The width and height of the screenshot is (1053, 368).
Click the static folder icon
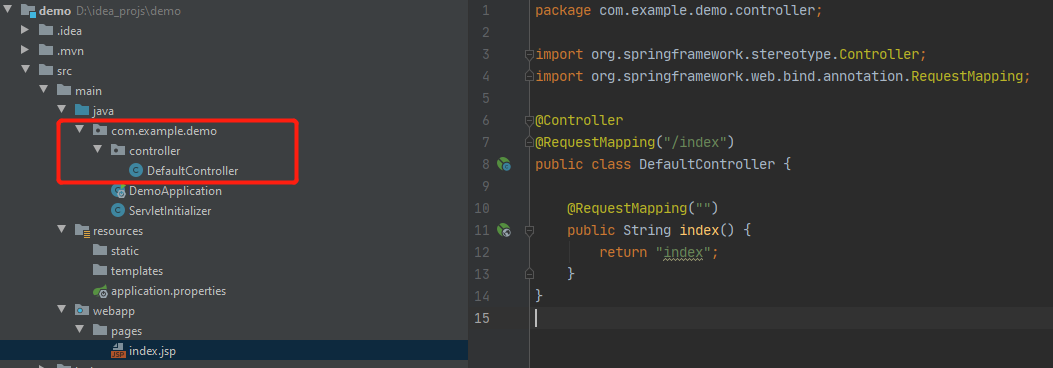tap(99, 250)
